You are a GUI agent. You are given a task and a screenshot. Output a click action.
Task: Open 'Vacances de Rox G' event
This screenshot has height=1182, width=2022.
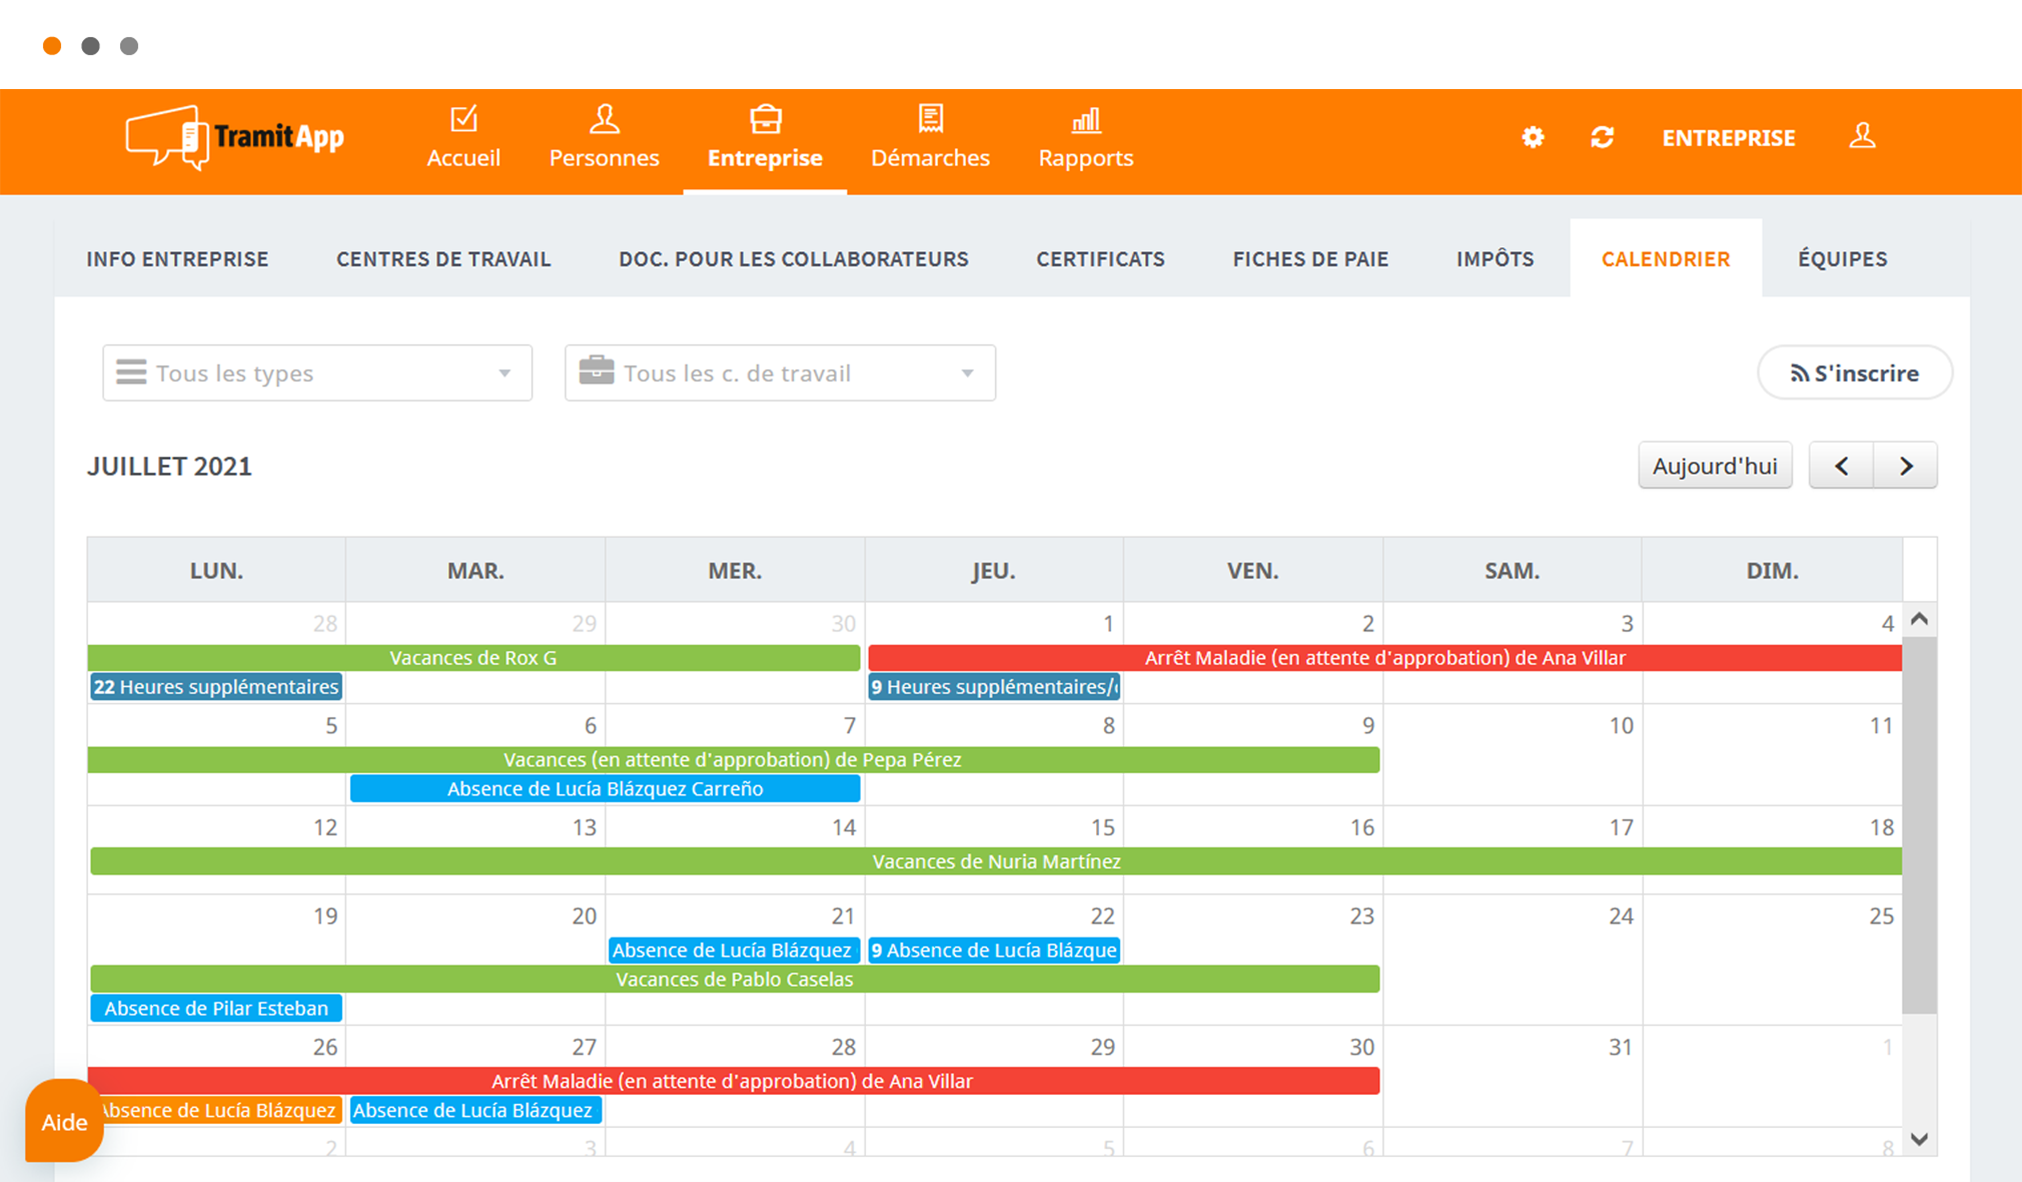coord(473,658)
